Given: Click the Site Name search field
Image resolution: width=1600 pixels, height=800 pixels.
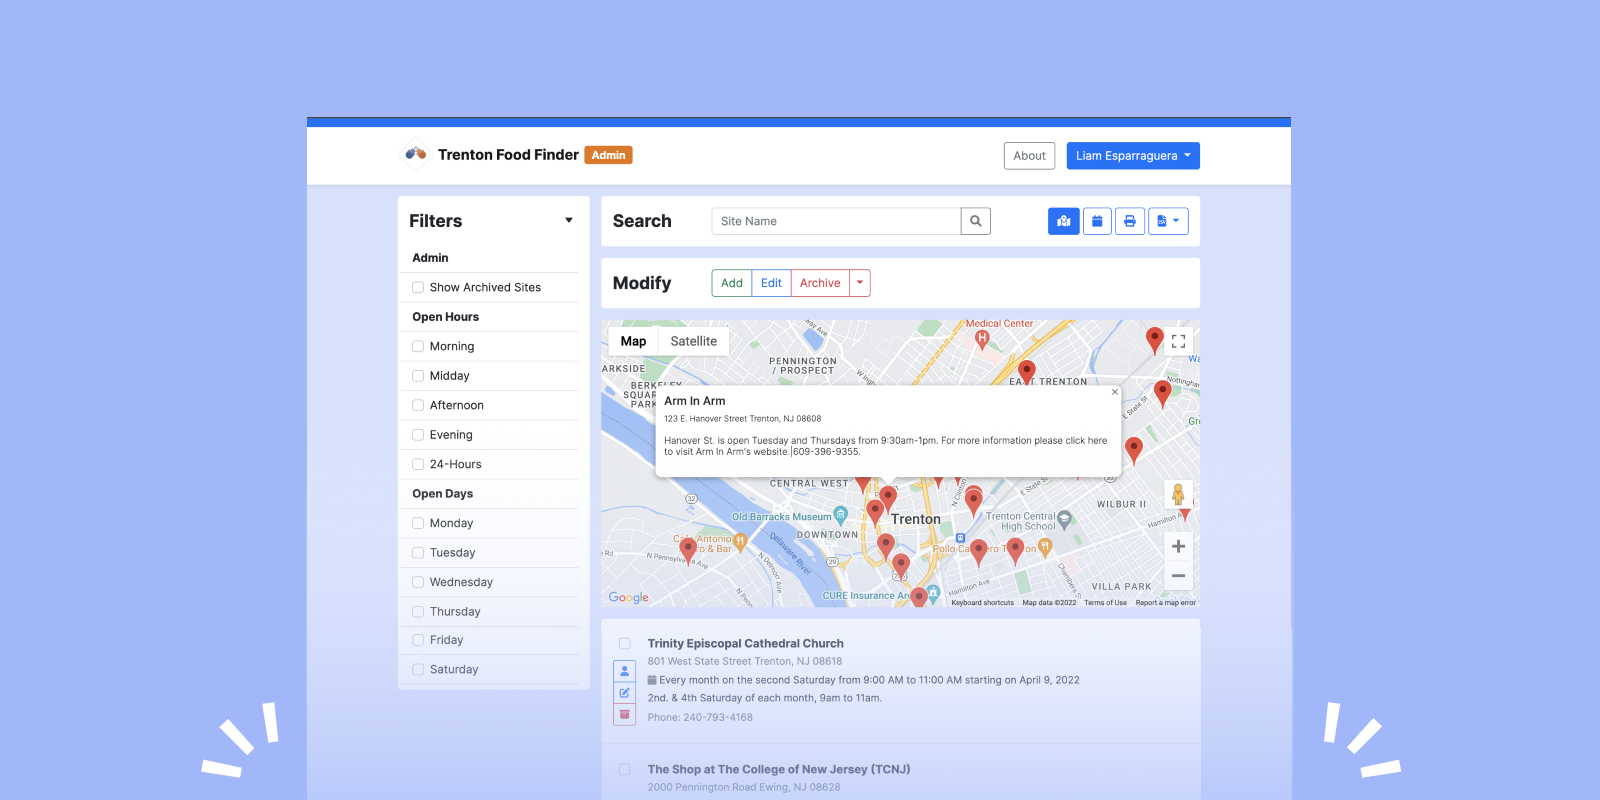Looking at the screenshot, I should pos(836,221).
